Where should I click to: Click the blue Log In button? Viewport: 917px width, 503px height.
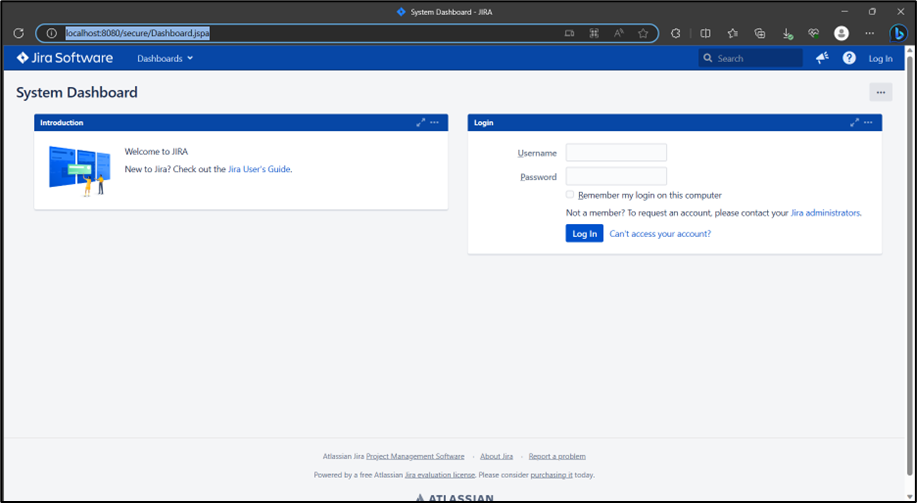(x=584, y=233)
